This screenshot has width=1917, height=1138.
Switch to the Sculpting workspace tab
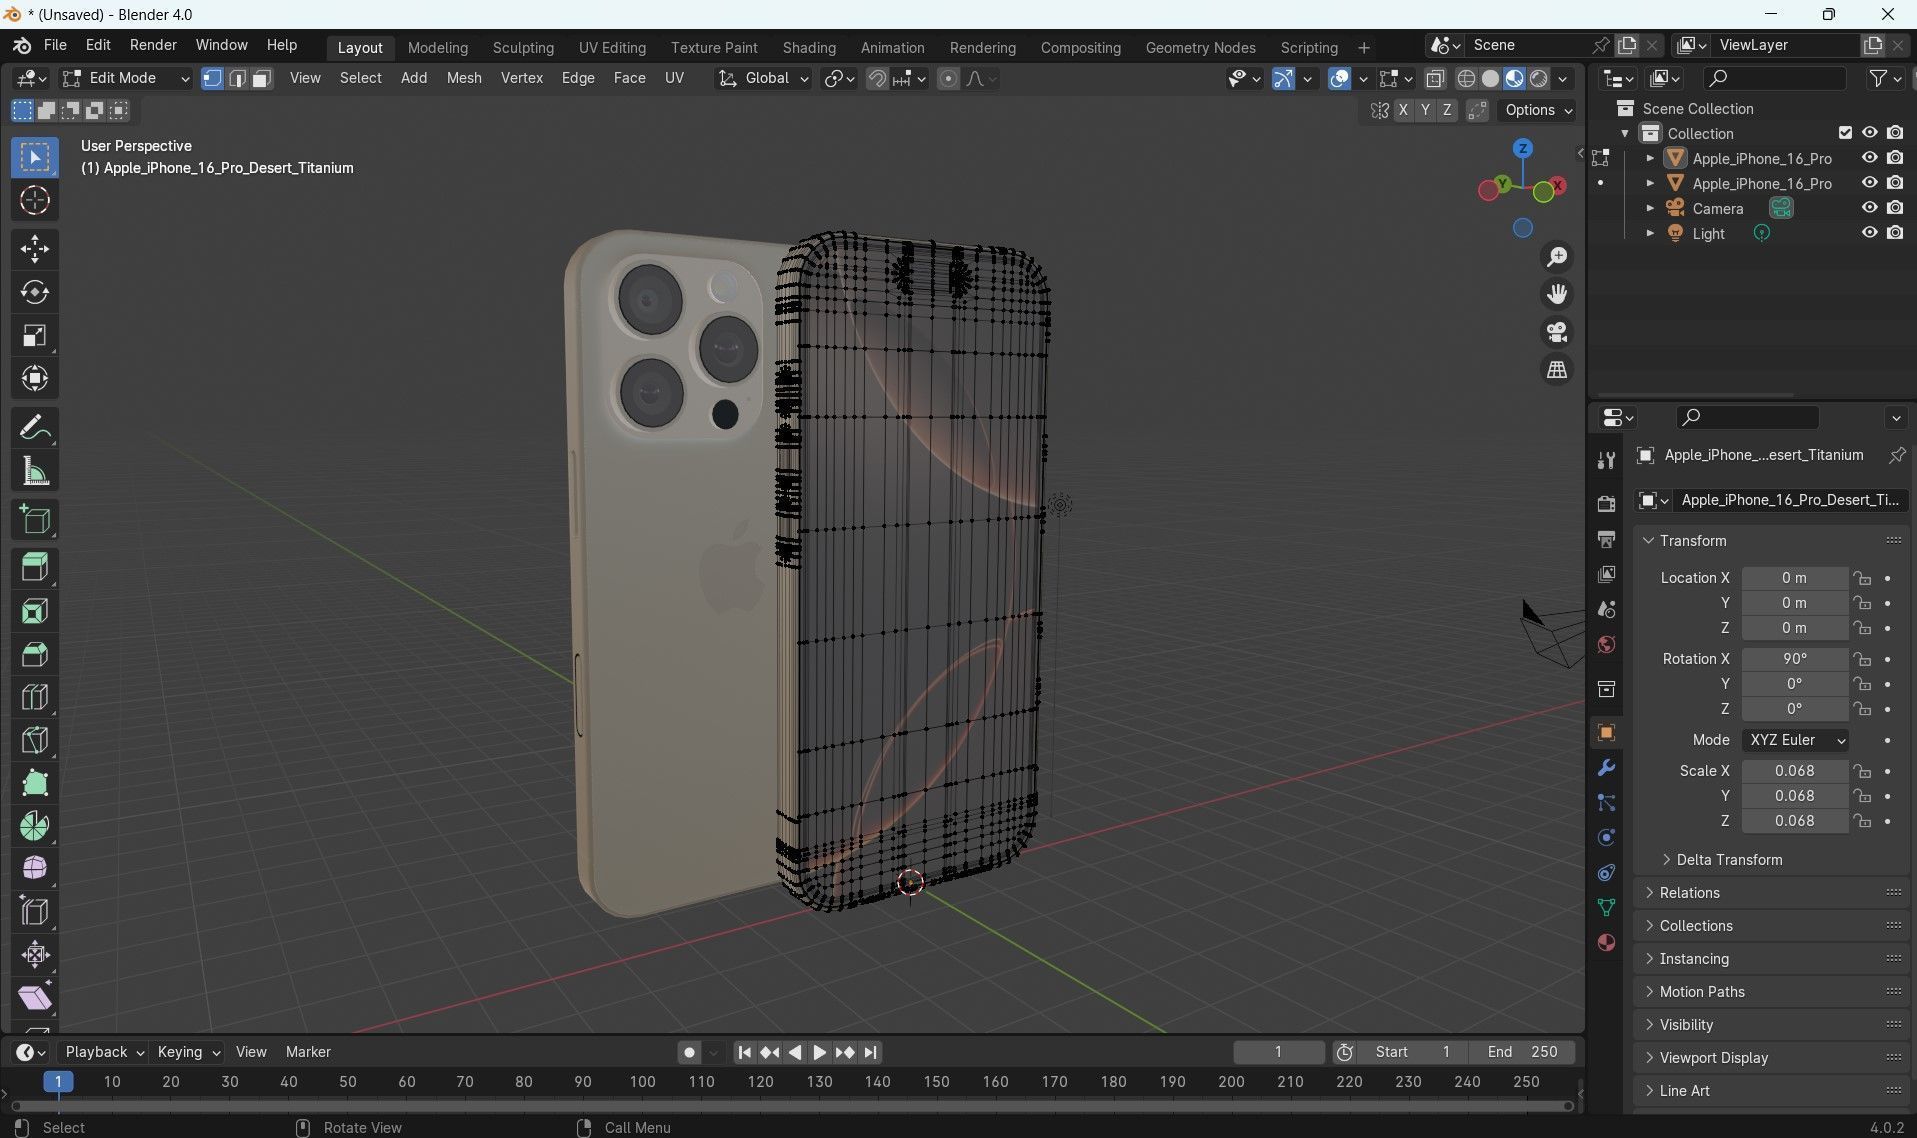tap(523, 48)
